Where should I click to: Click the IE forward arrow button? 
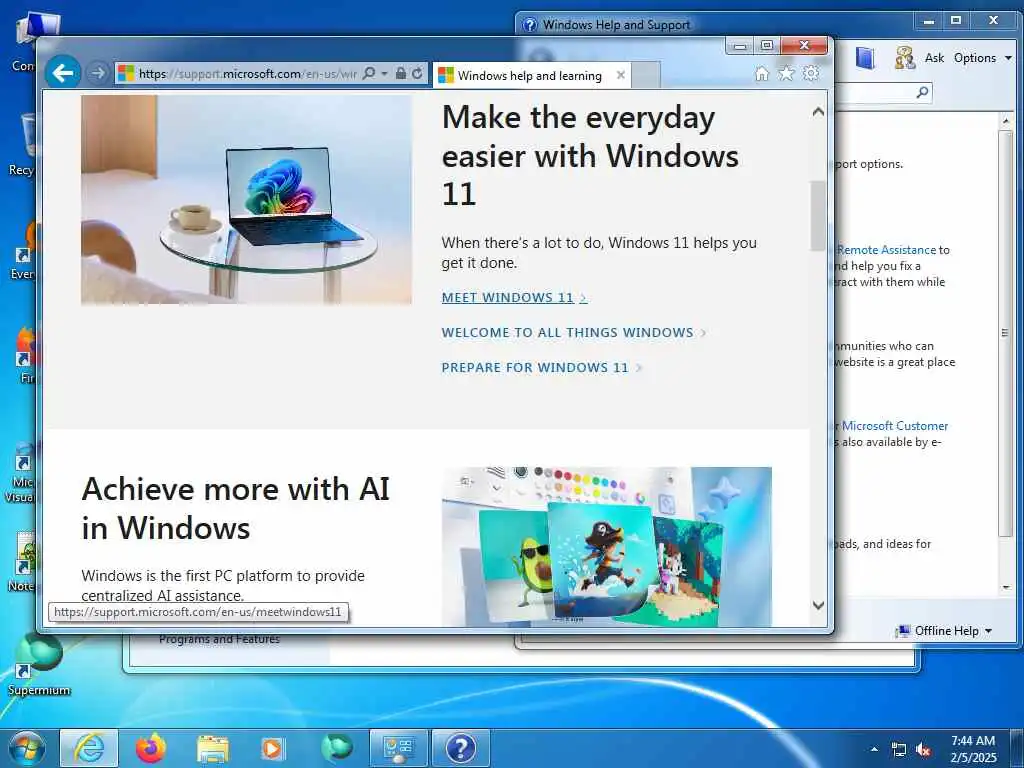pyautogui.click(x=98, y=72)
